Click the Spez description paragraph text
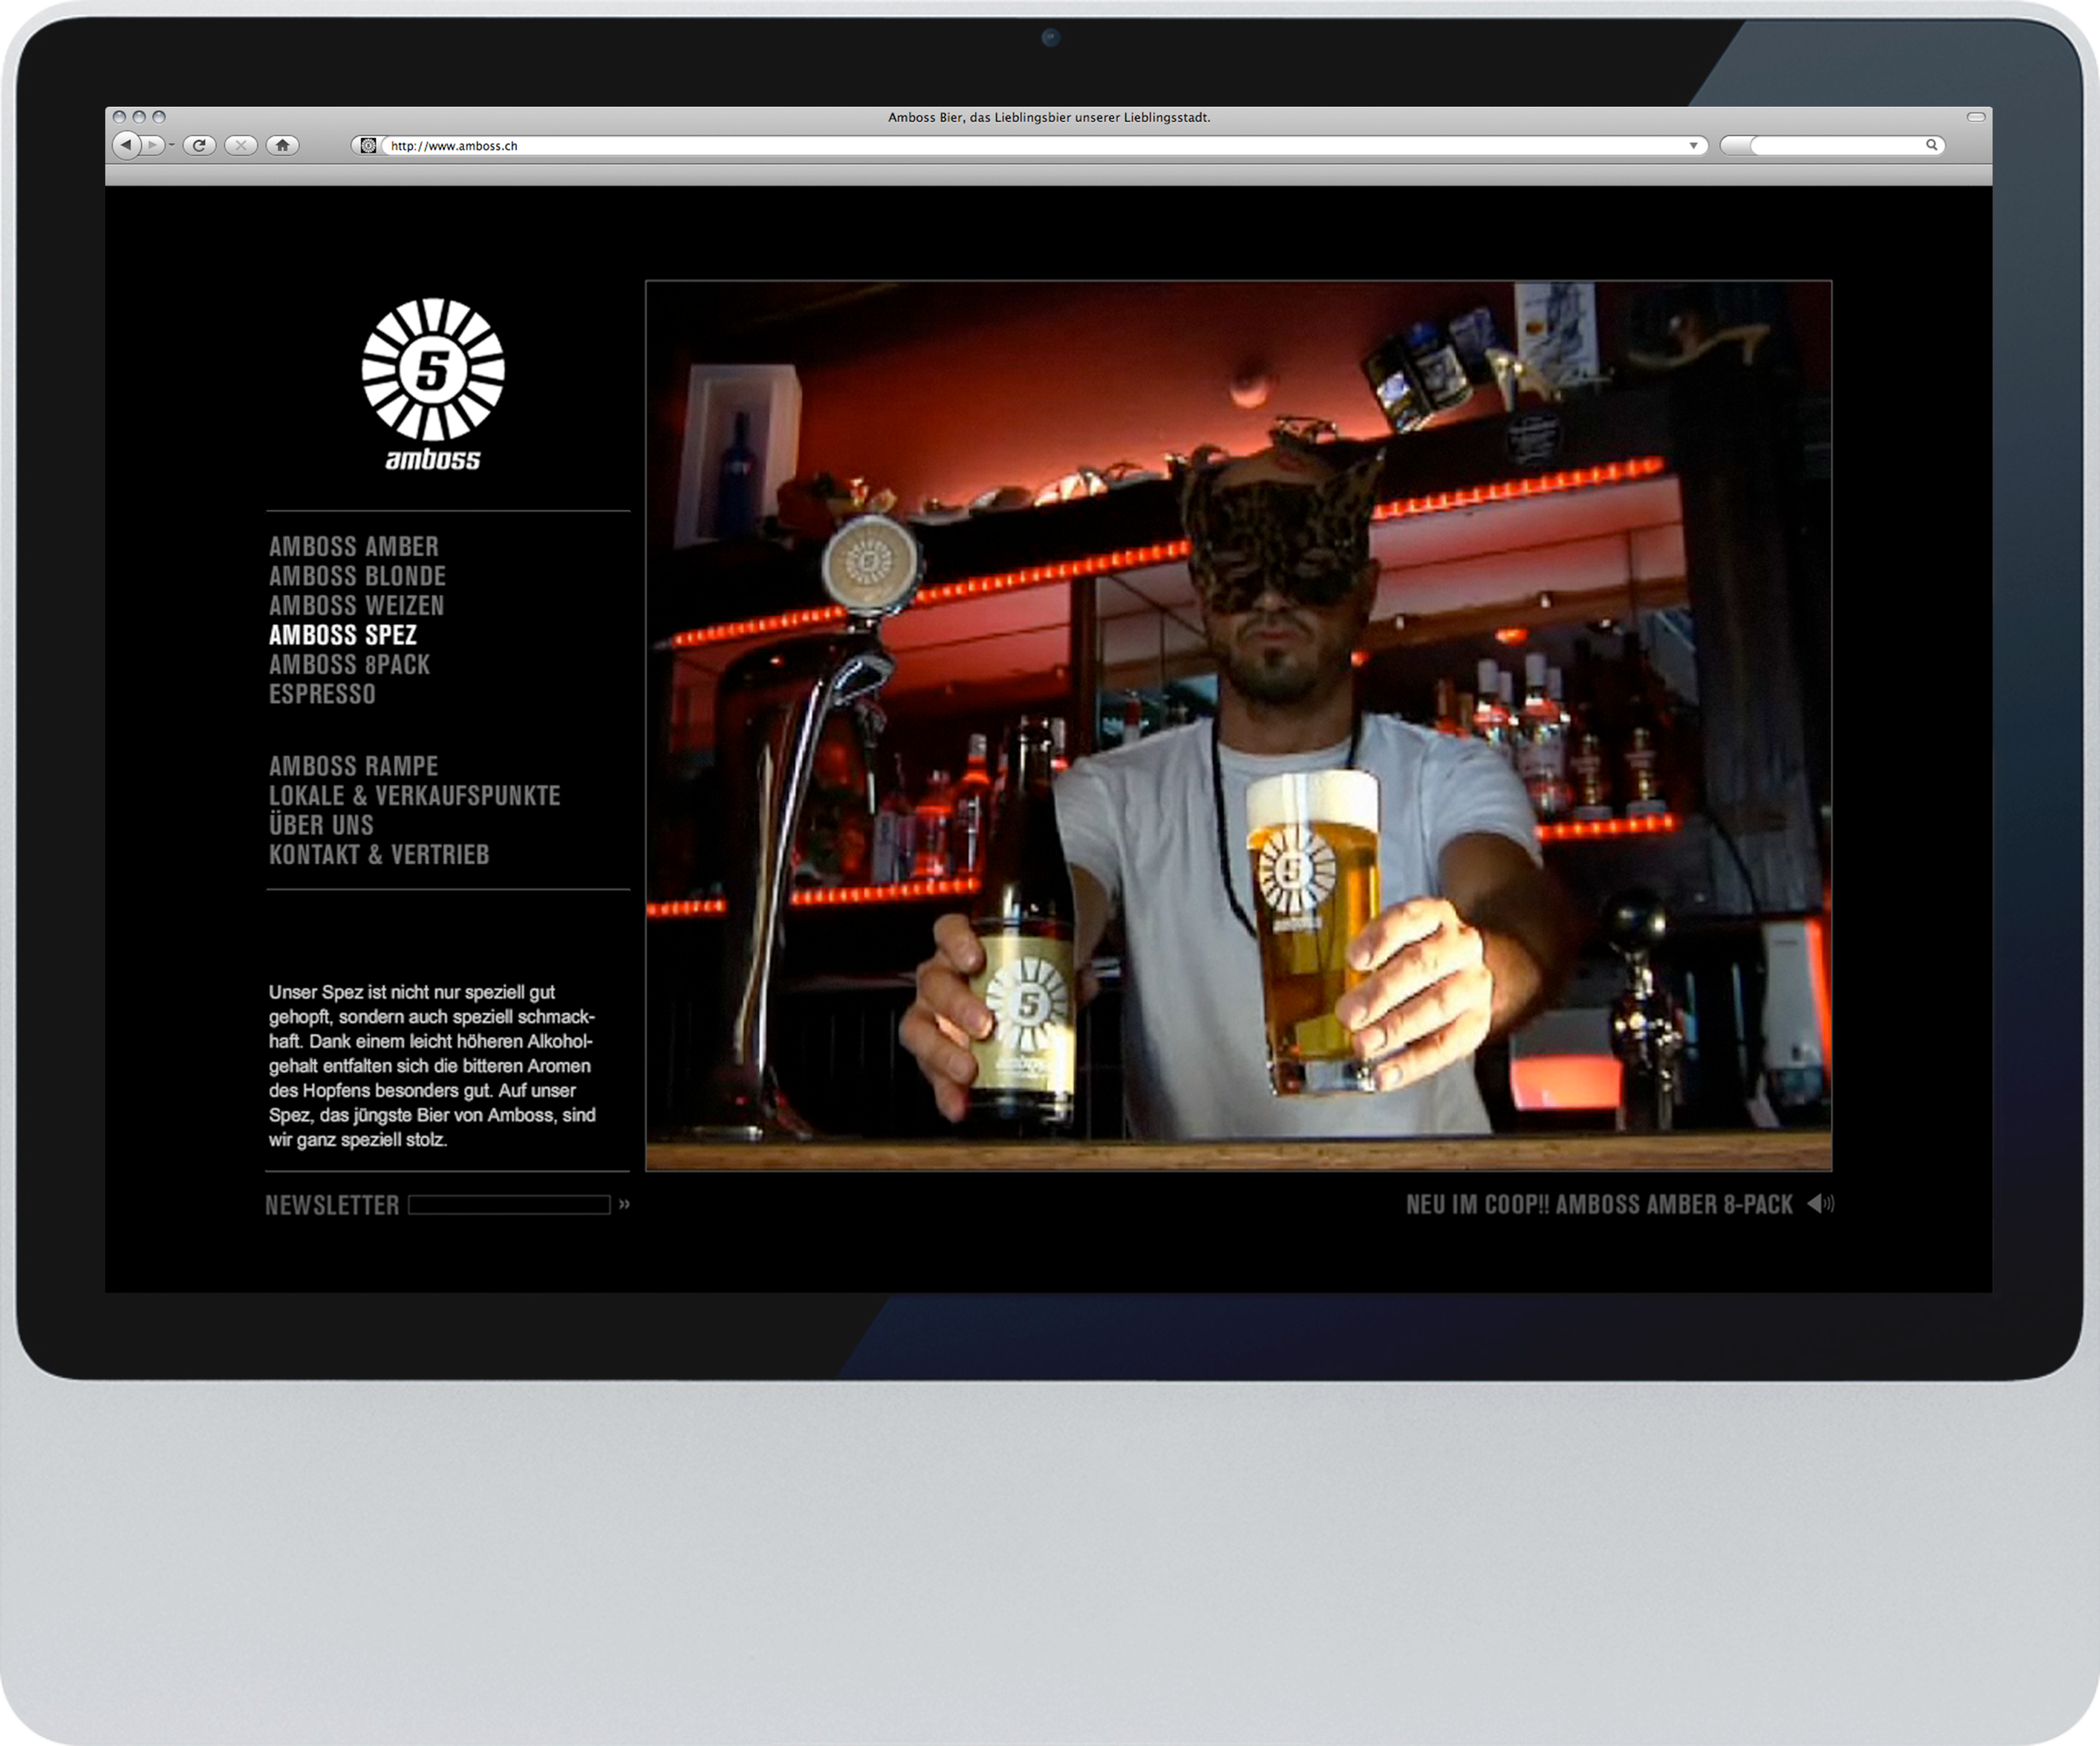Screen dimensions: 2100x1746 [432, 1066]
